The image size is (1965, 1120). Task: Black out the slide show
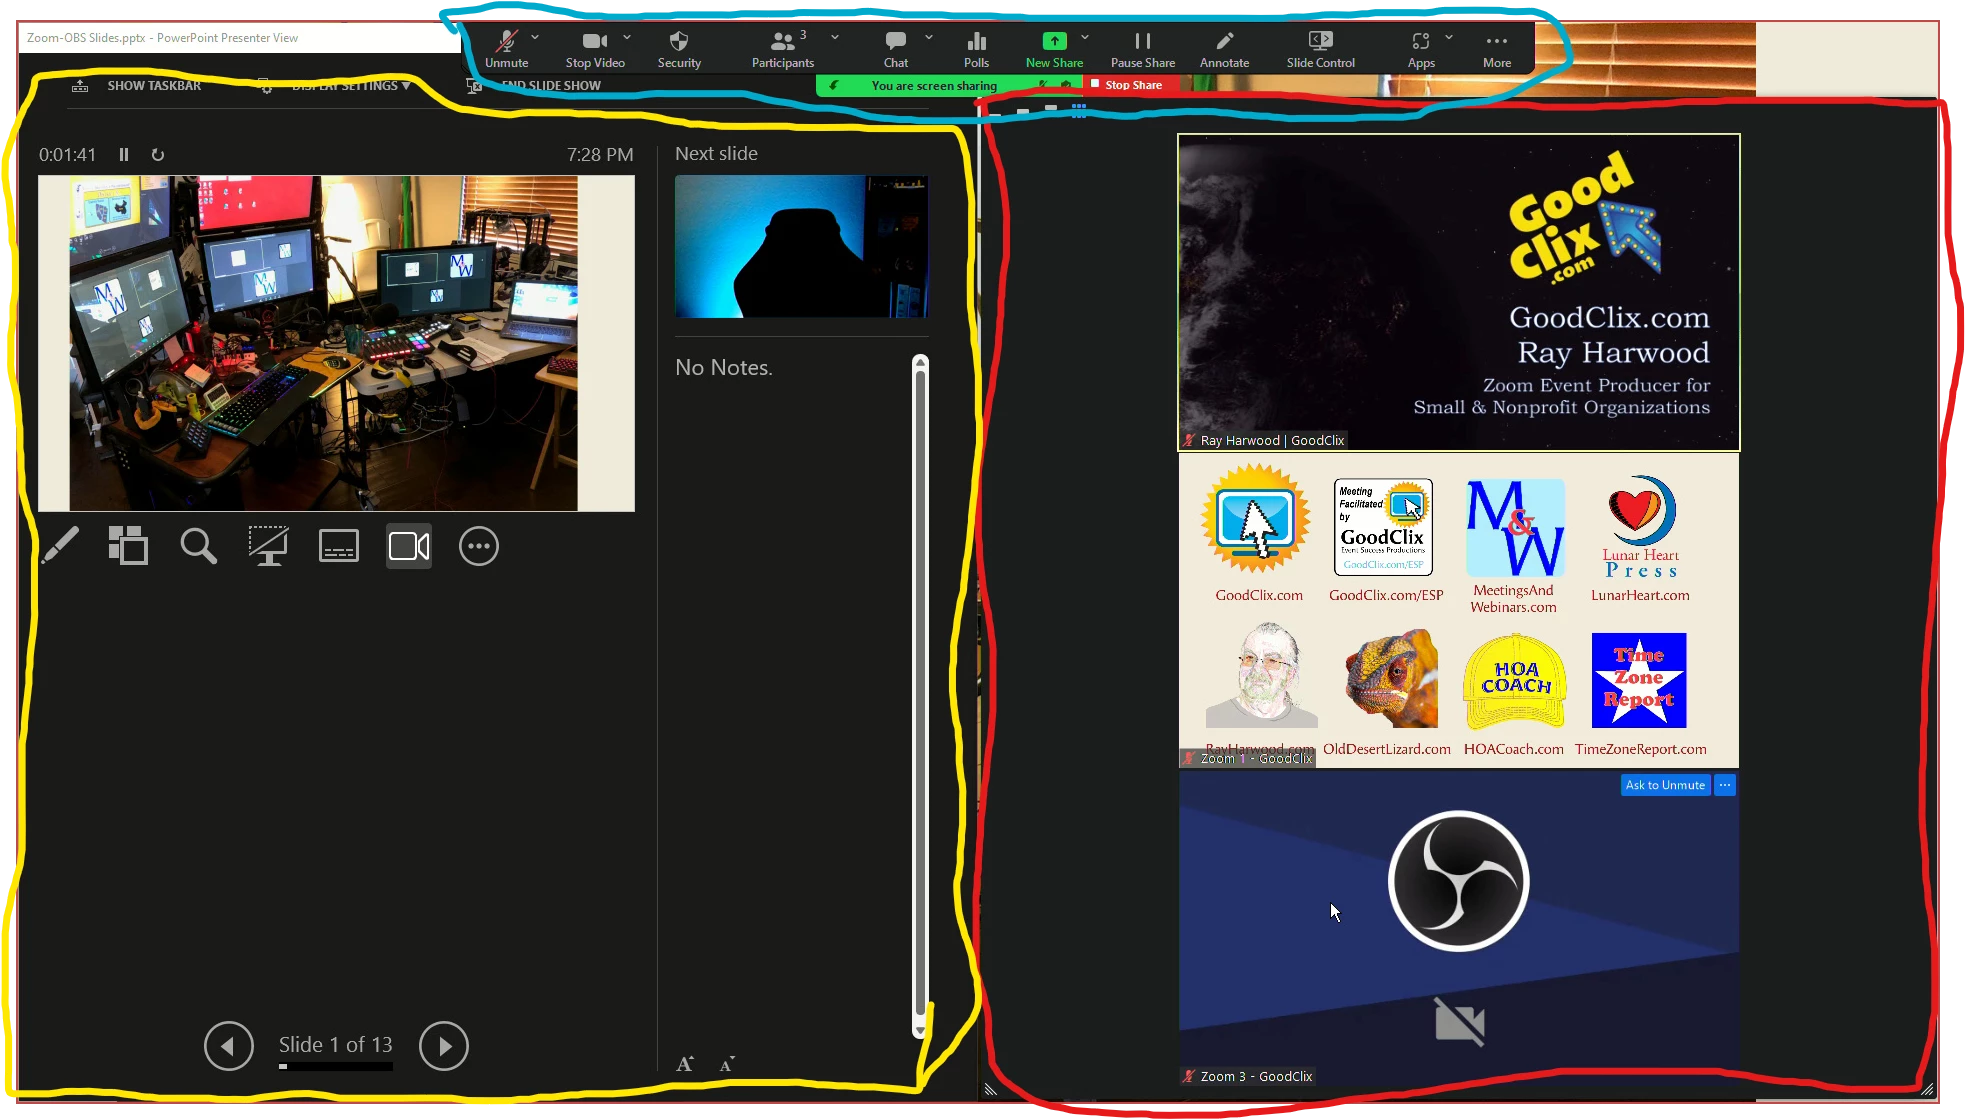[268, 546]
